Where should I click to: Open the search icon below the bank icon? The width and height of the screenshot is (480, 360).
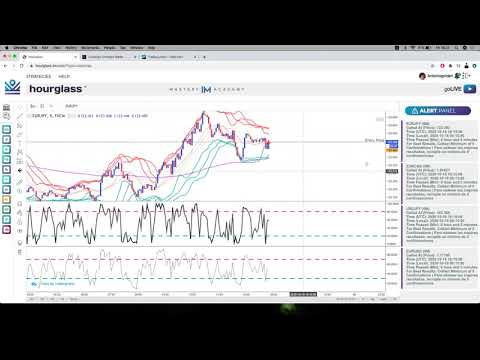point(7,116)
